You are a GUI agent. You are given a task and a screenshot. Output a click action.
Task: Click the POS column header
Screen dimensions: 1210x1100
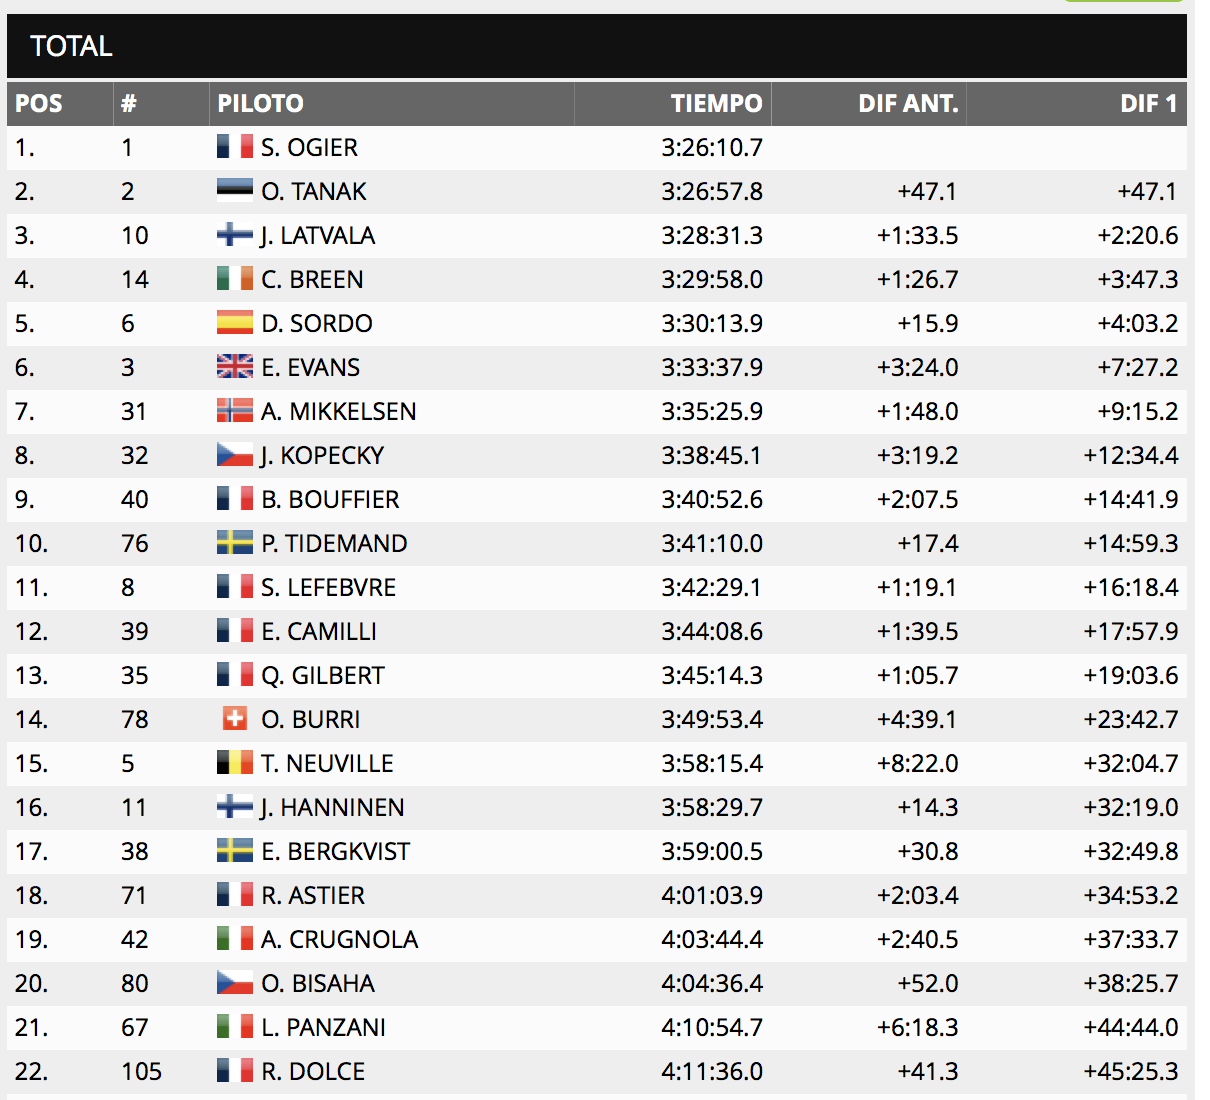[x=39, y=104]
